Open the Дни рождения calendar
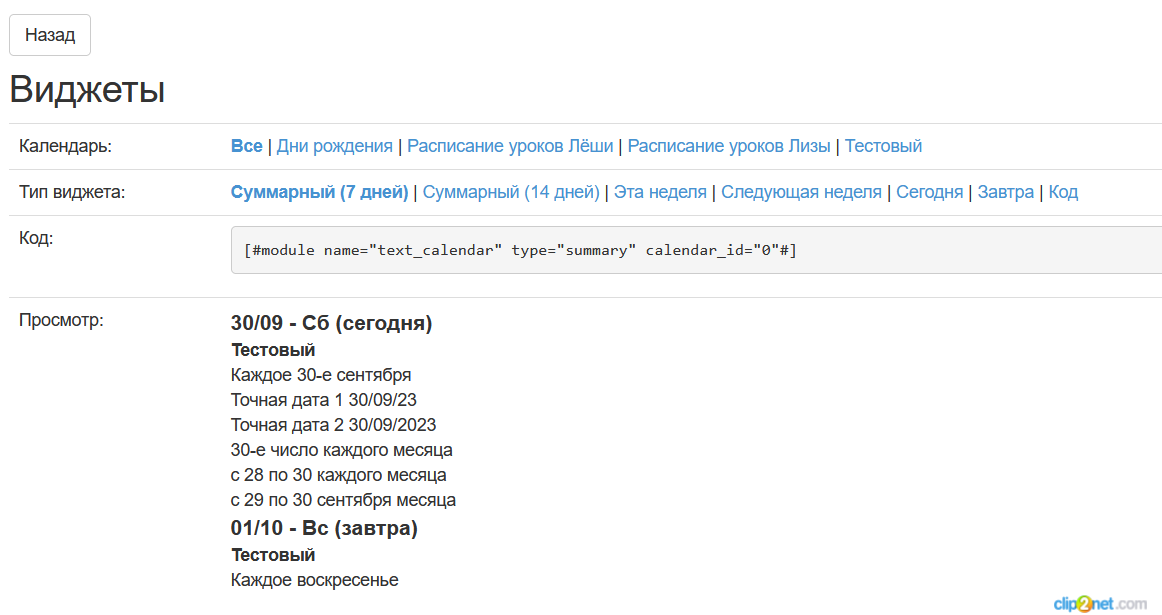 [334, 146]
